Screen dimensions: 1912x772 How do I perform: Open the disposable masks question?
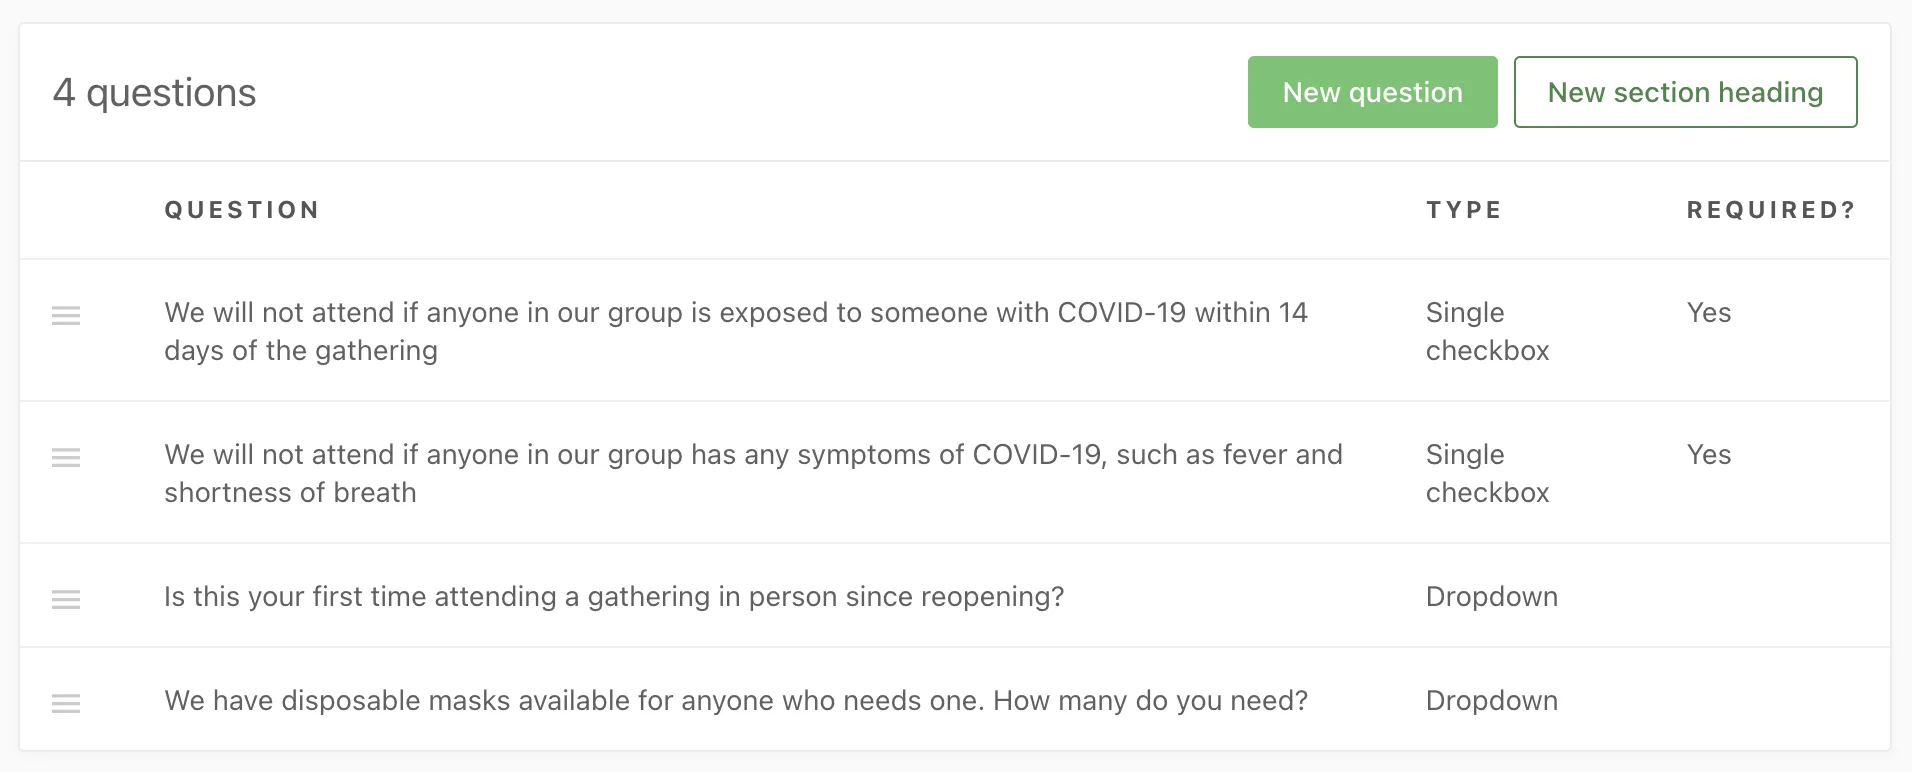pyautogui.click(x=736, y=701)
